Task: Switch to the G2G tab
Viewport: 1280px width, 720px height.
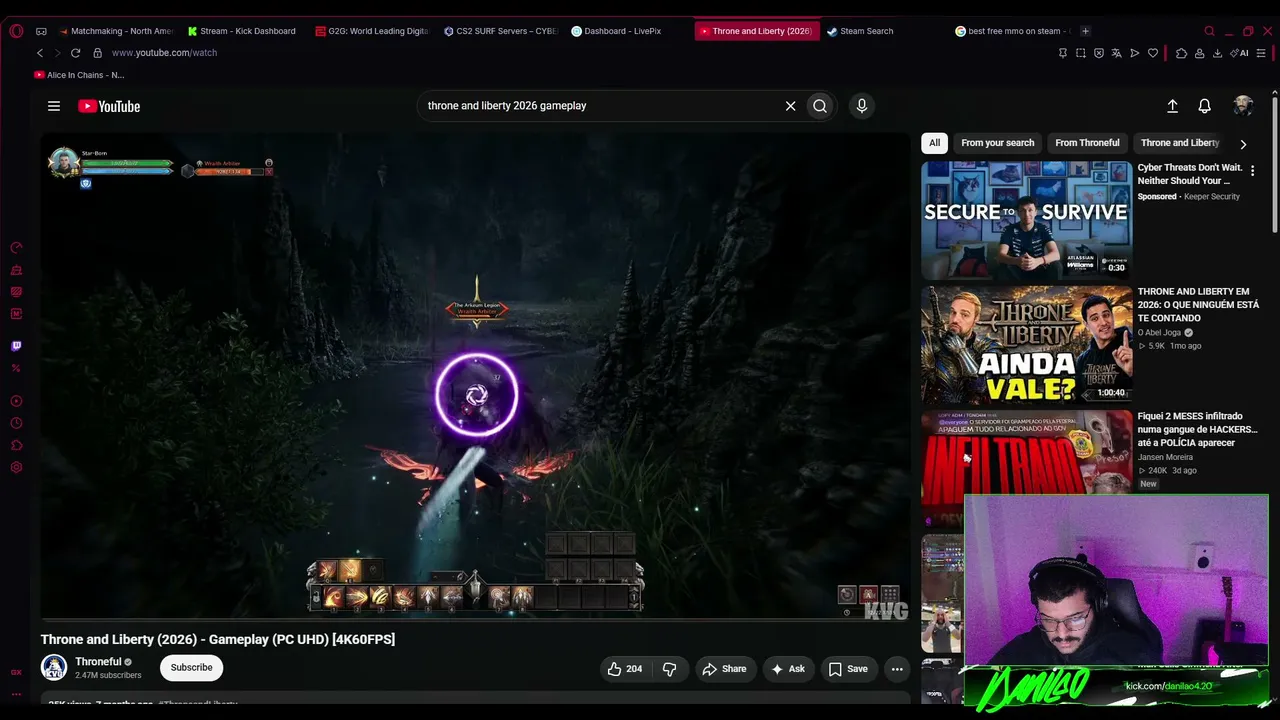Action: coord(372,31)
